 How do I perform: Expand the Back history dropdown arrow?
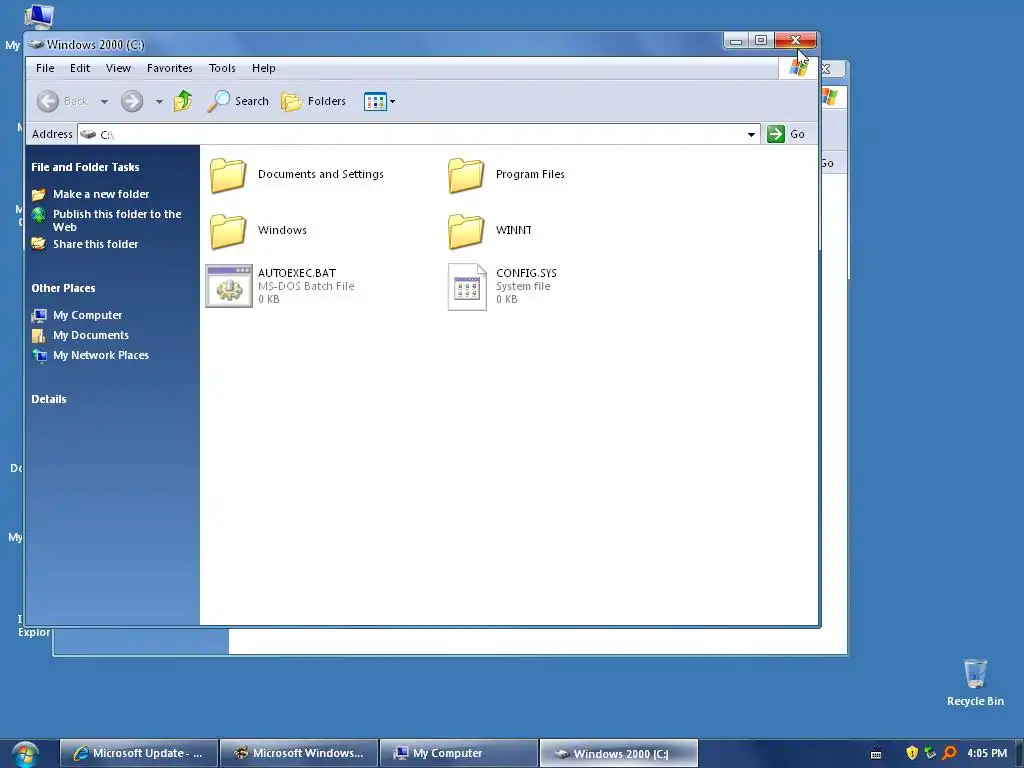click(104, 102)
